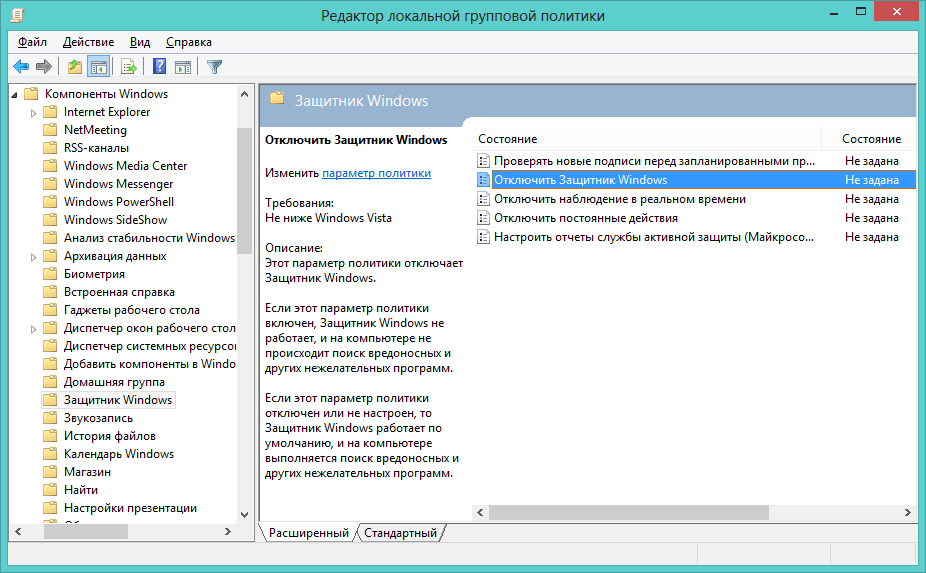Select the Настройки презентации folder

(x=130, y=508)
